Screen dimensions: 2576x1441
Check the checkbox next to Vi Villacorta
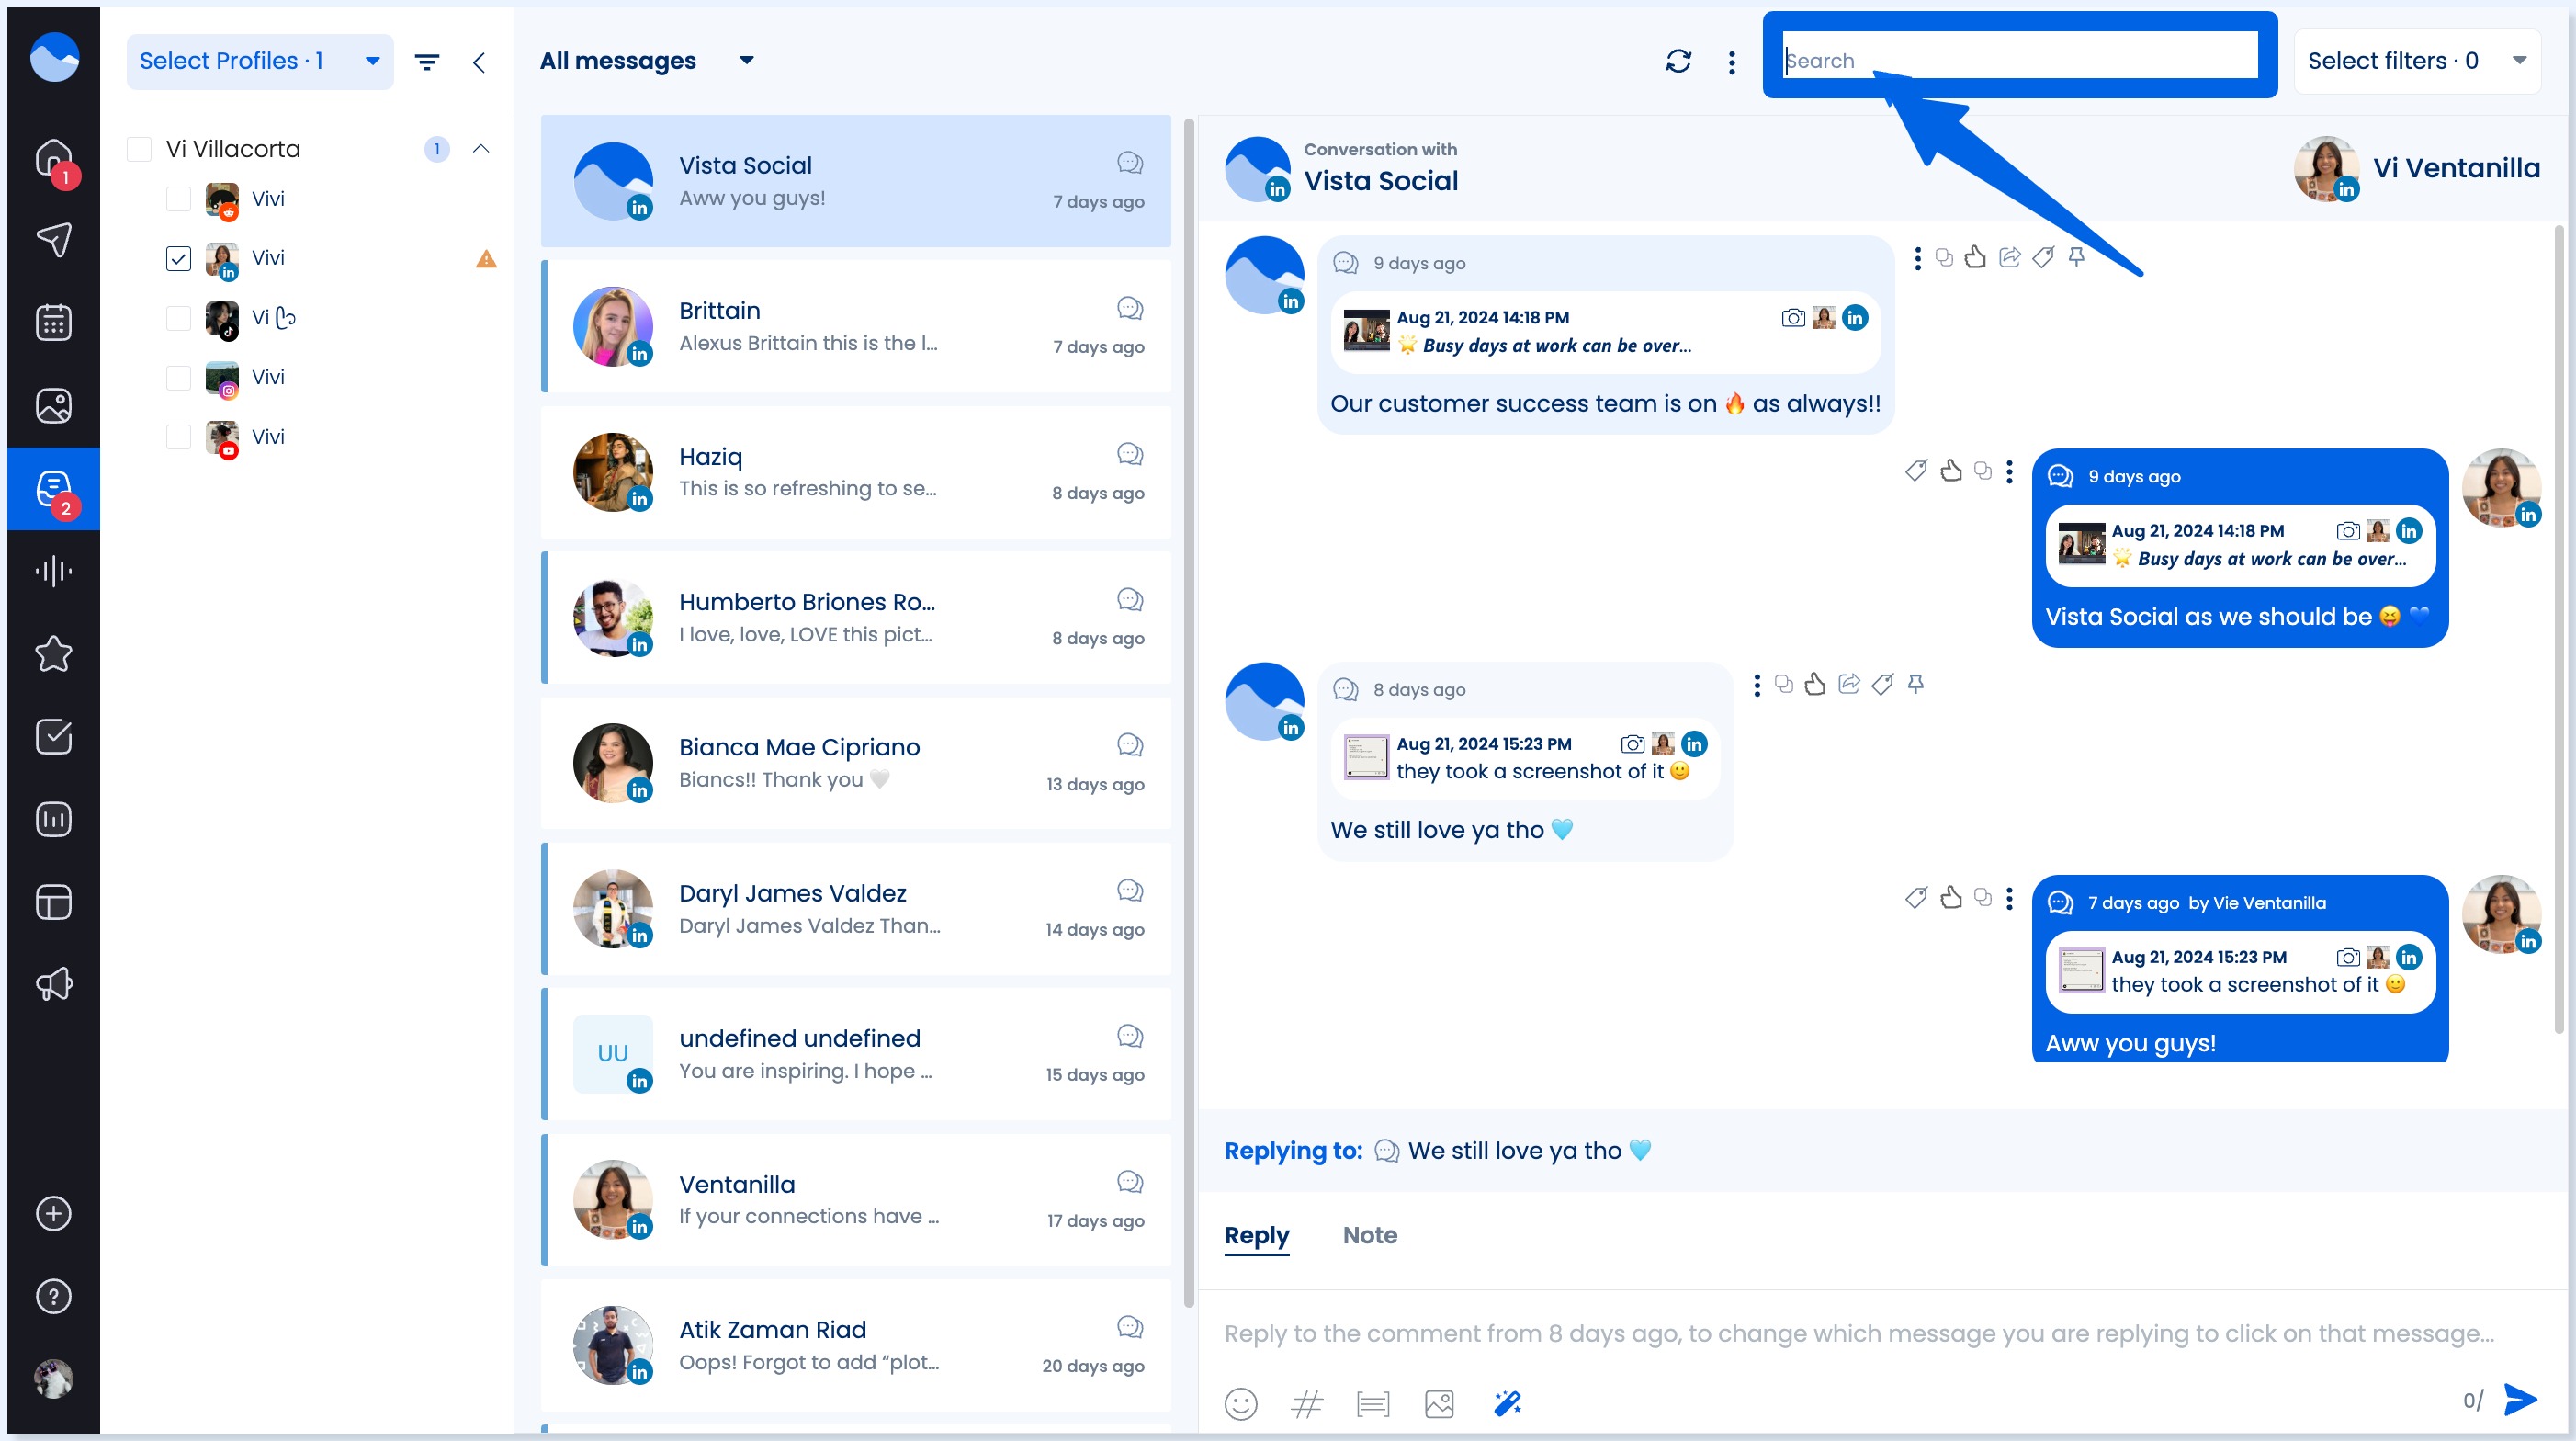click(x=139, y=148)
